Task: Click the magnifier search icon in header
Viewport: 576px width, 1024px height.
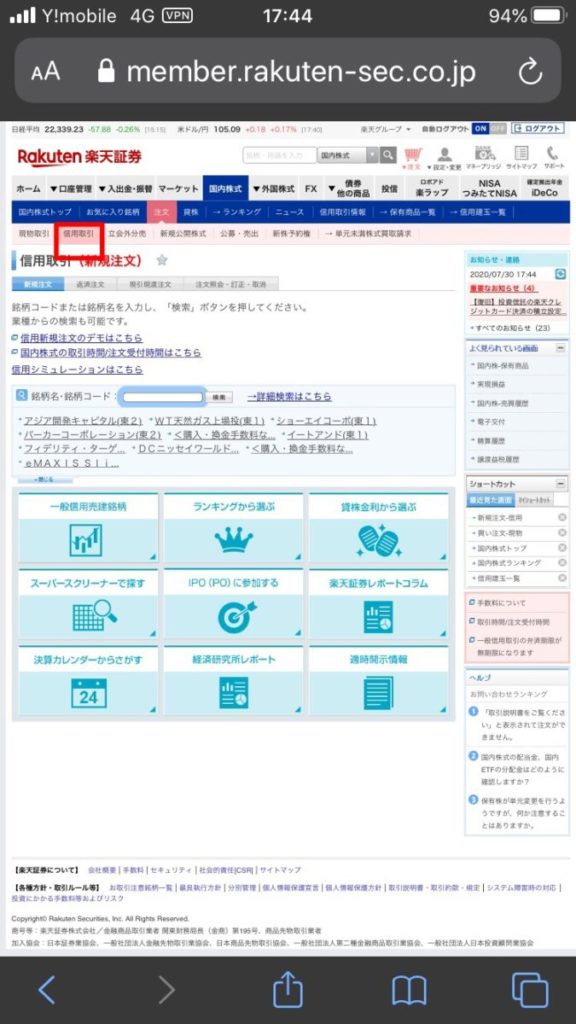Action: [x=389, y=155]
